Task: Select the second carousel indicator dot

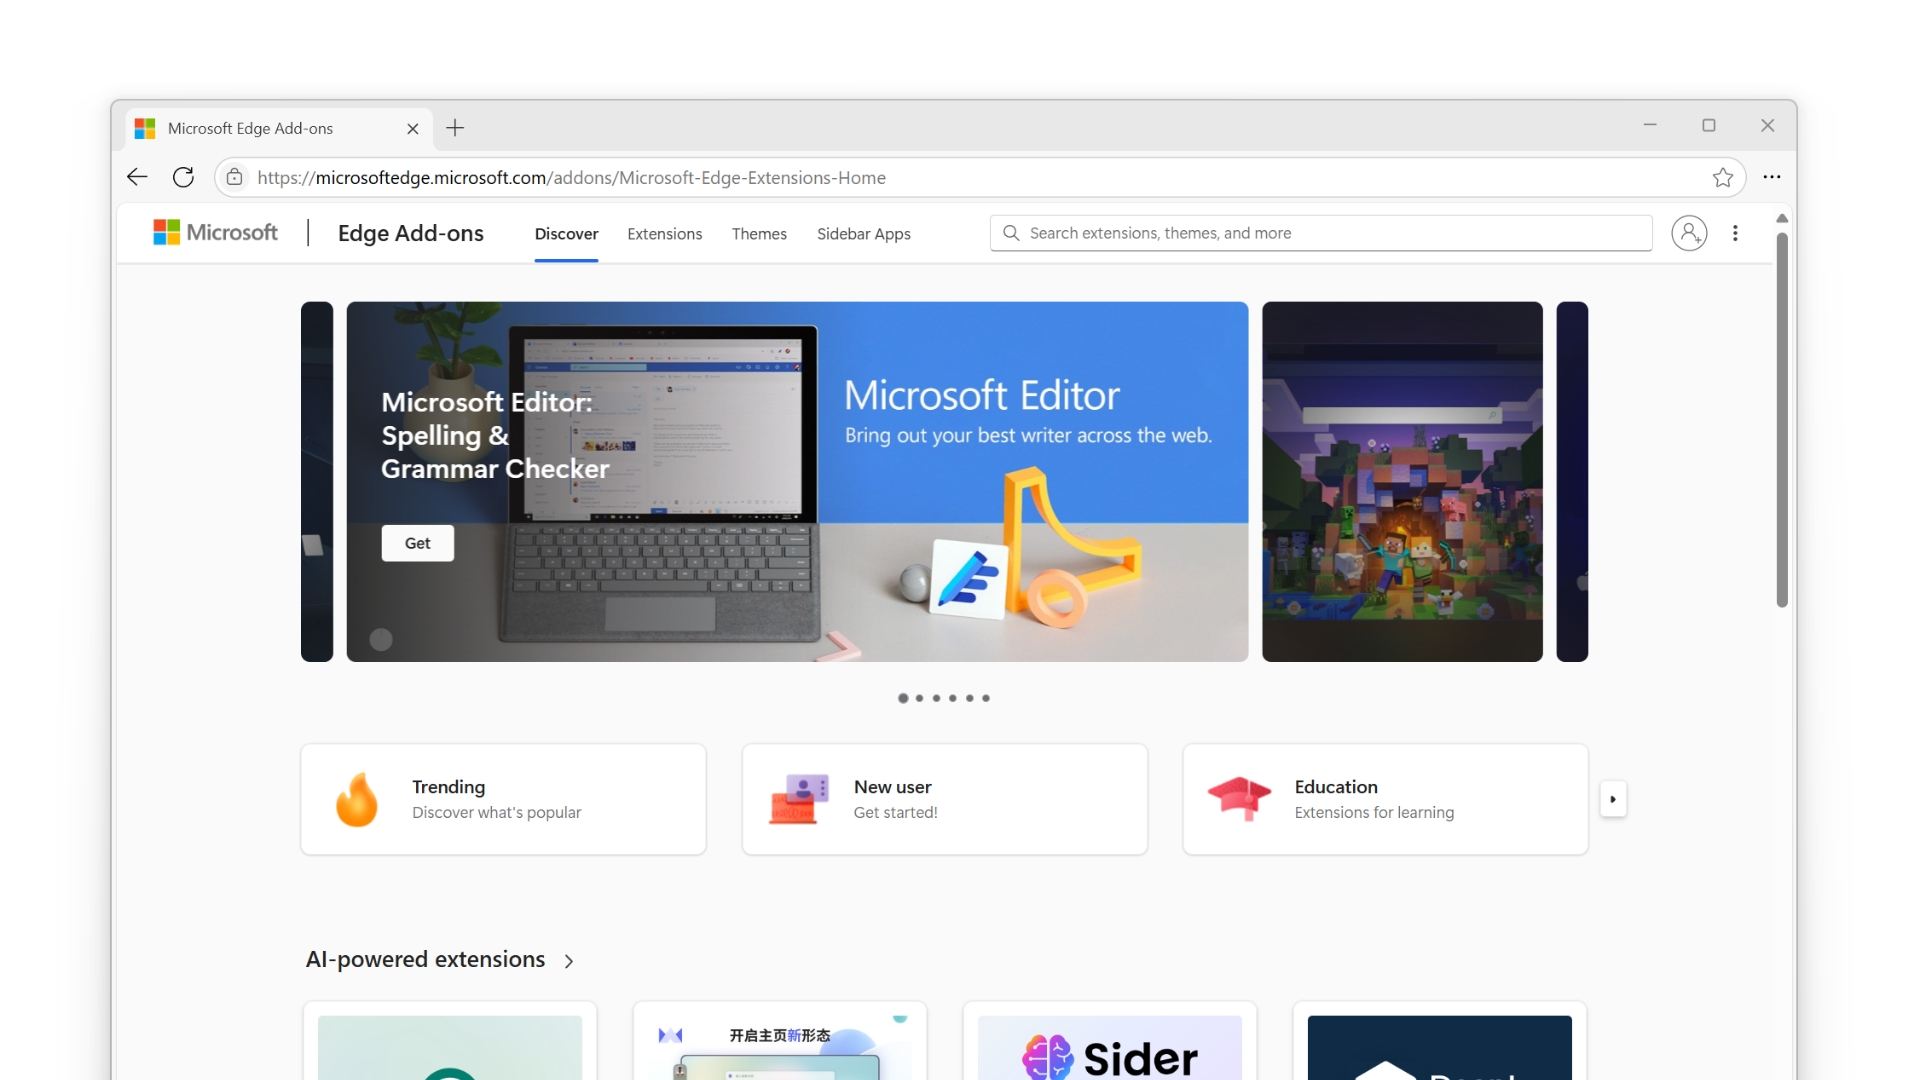Action: tap(919, 698)
